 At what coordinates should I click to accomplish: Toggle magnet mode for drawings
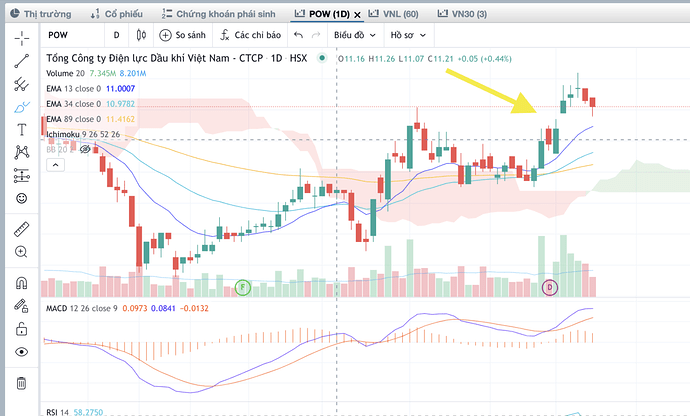[22, 283]
